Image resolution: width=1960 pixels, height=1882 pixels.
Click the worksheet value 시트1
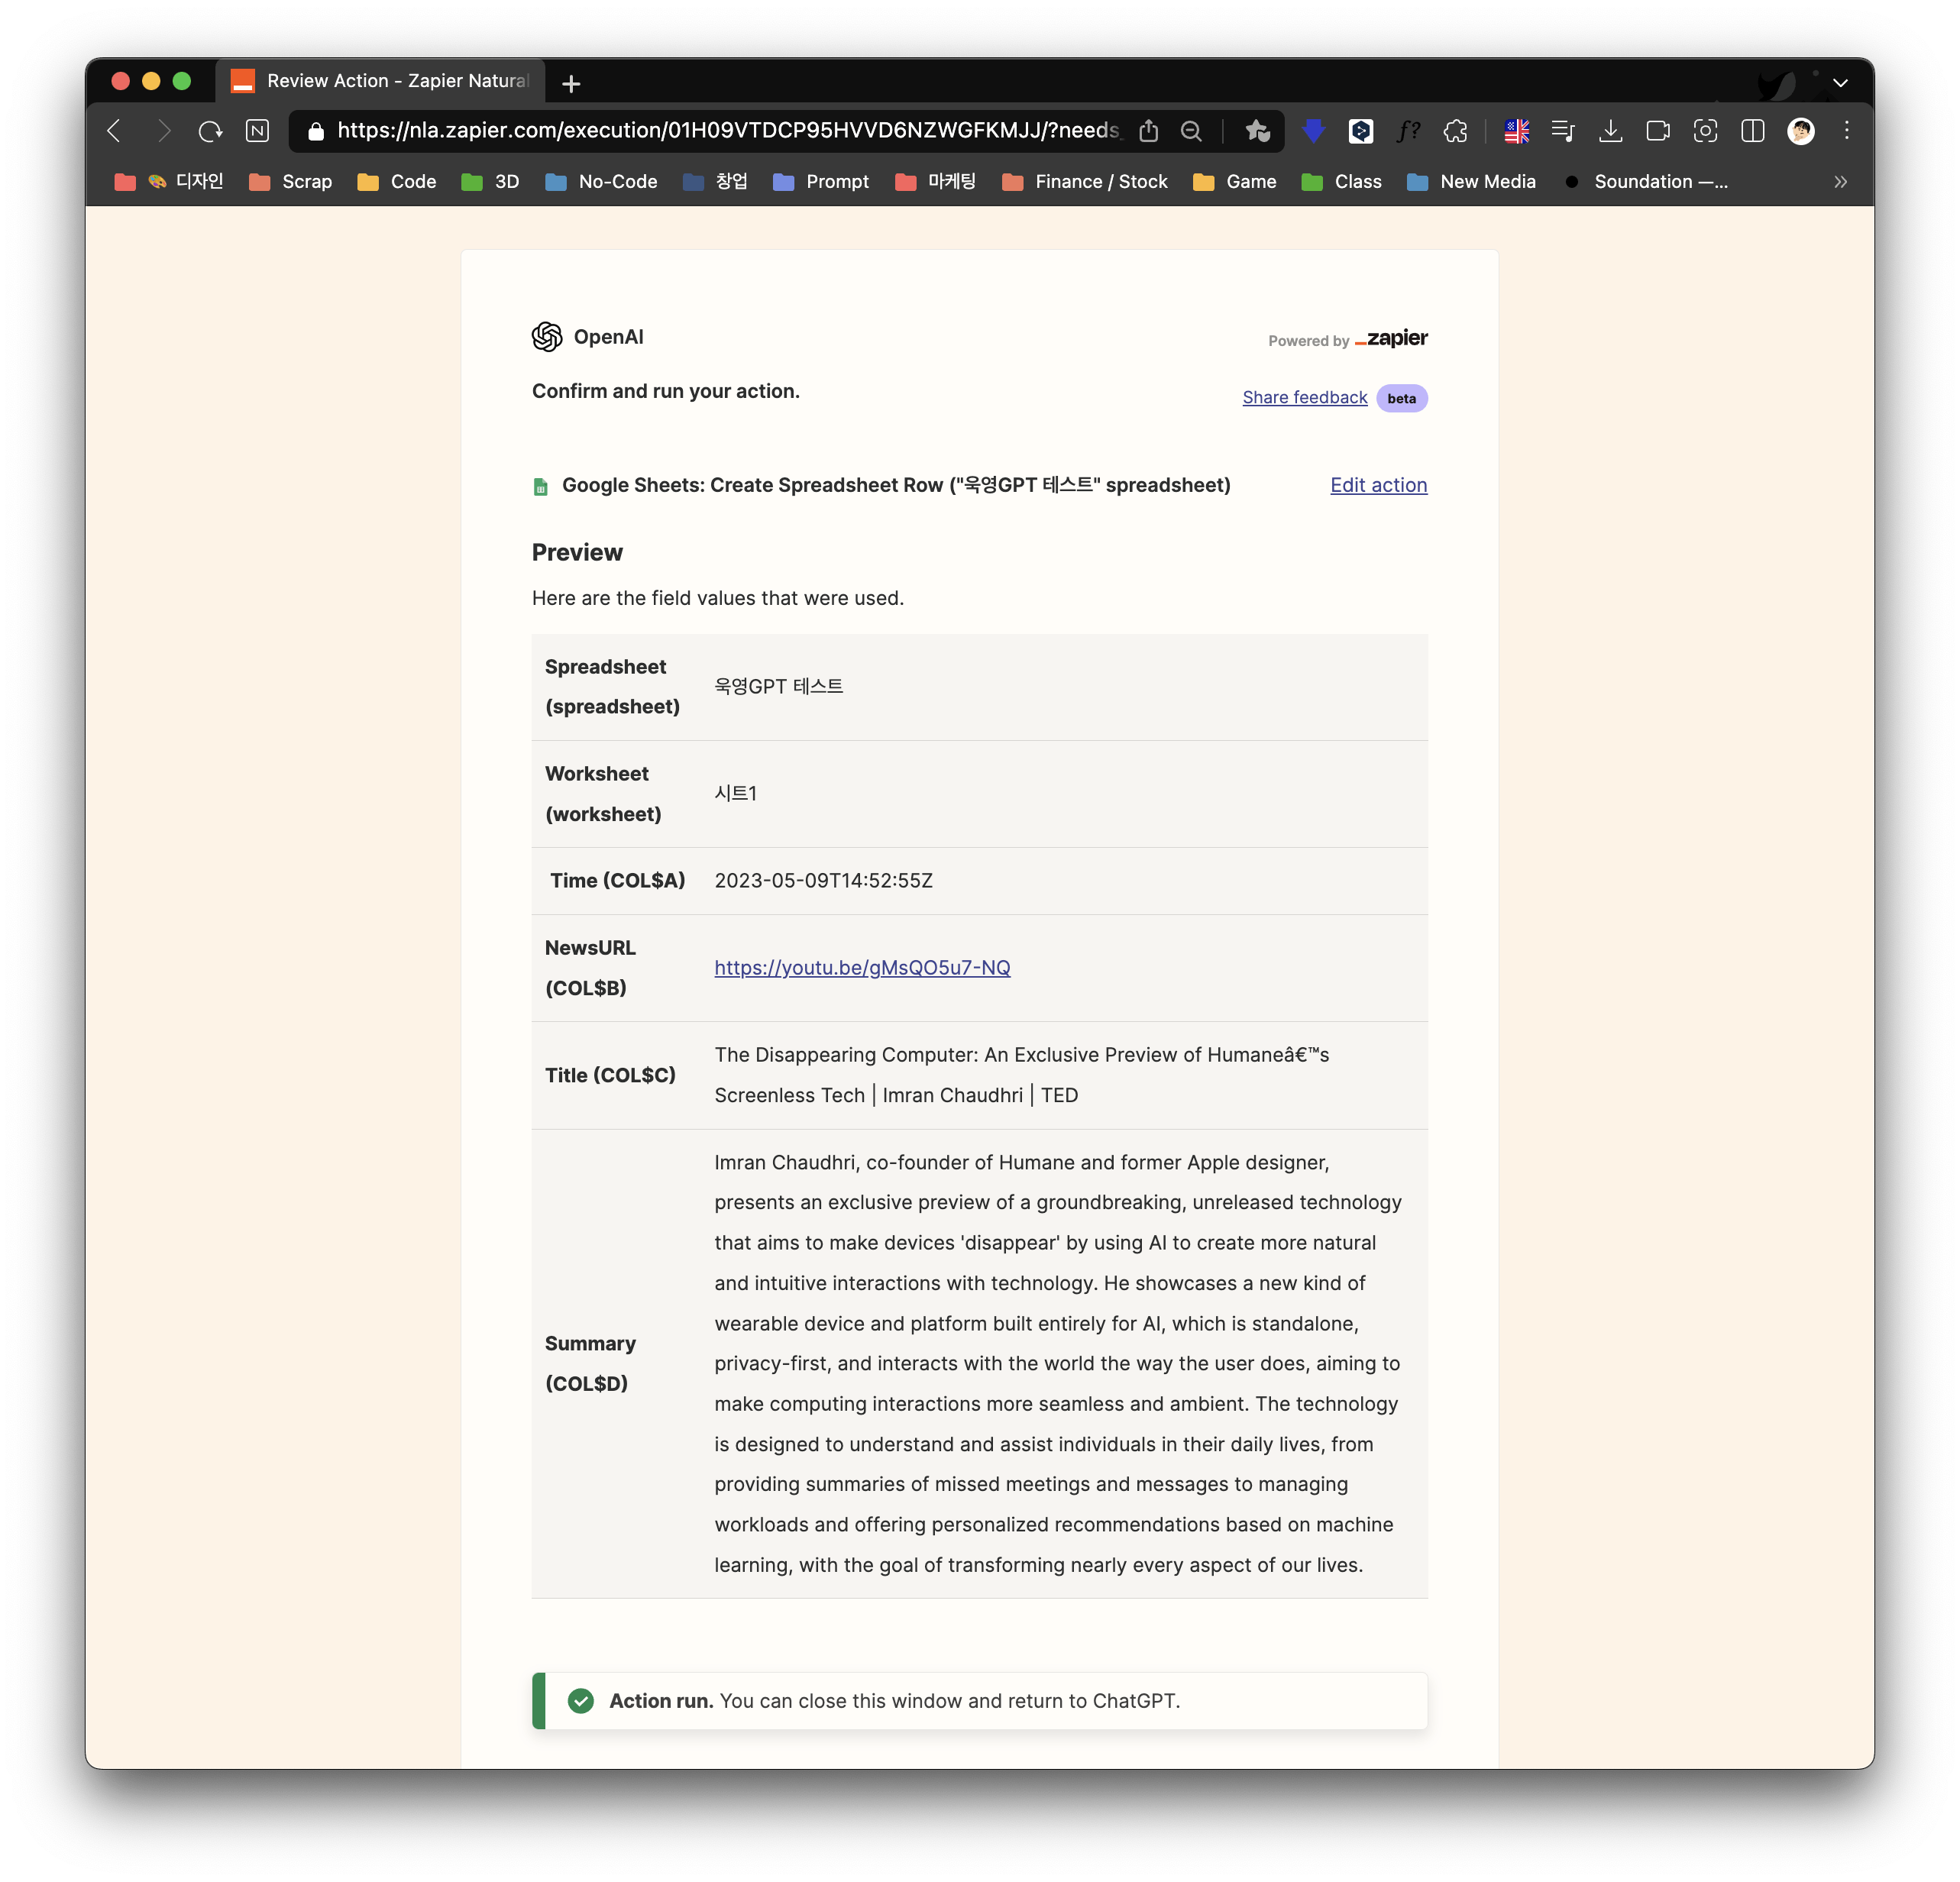[735, 794]
